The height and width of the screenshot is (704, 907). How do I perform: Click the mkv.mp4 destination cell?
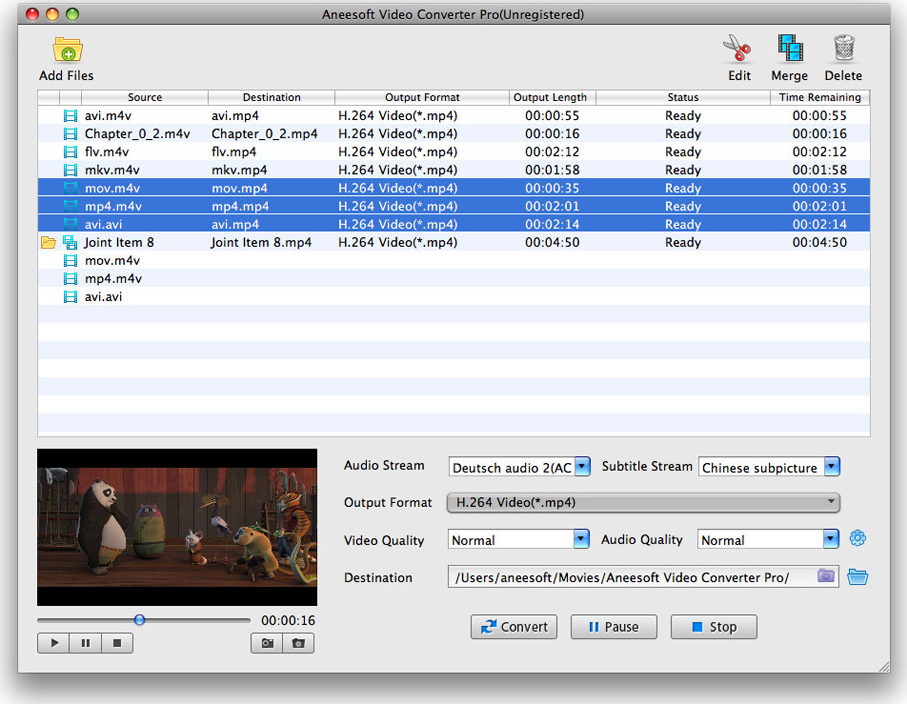239,170
